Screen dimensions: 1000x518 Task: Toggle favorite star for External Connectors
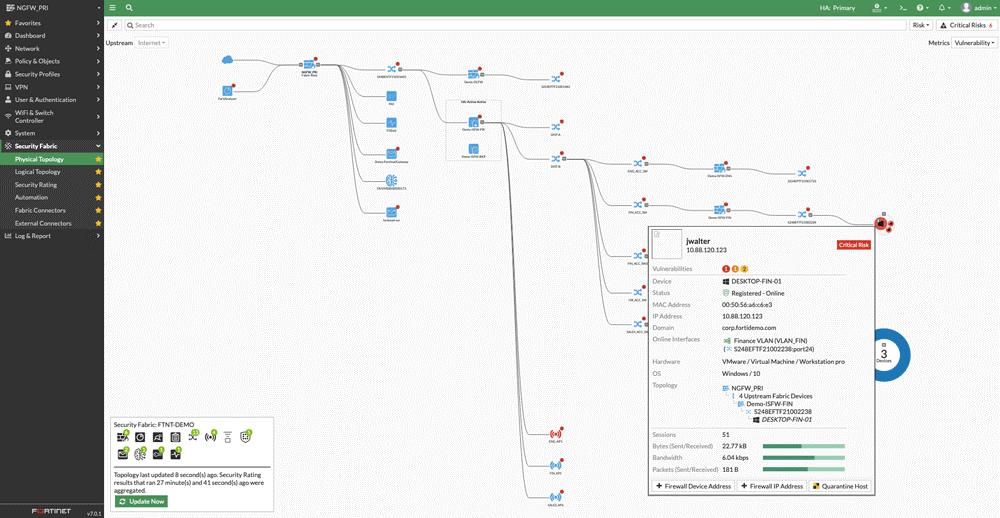(98, 223)
